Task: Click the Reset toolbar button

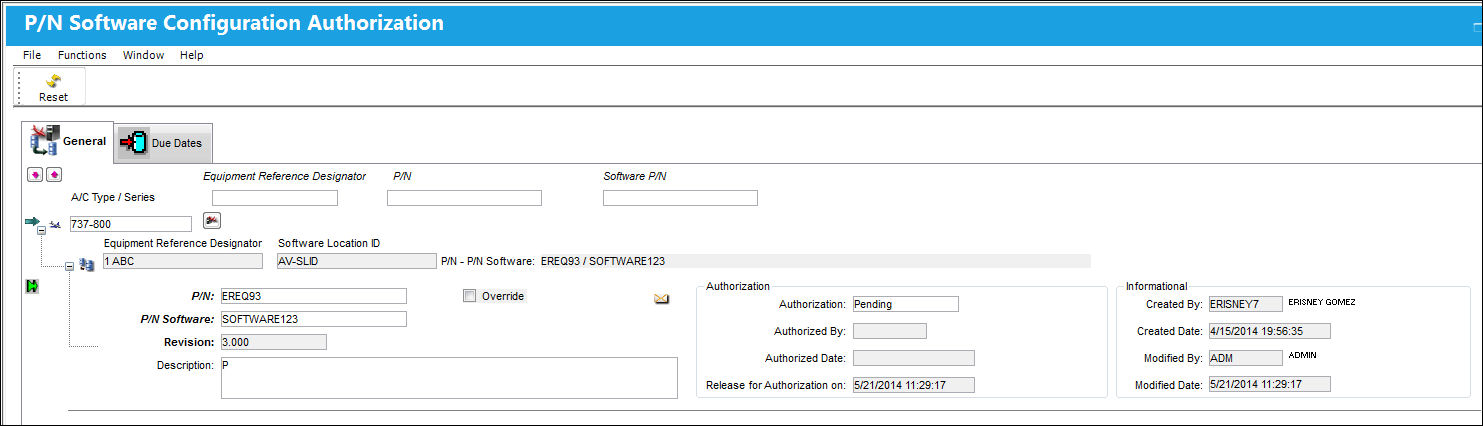Action: pos(53,88)
